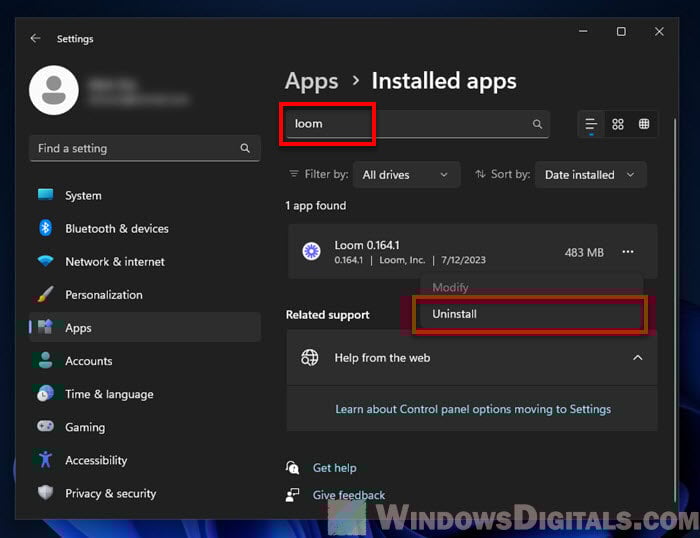Click the Get help link
Viewport: 700px width, 538px height.
point(334,468)
